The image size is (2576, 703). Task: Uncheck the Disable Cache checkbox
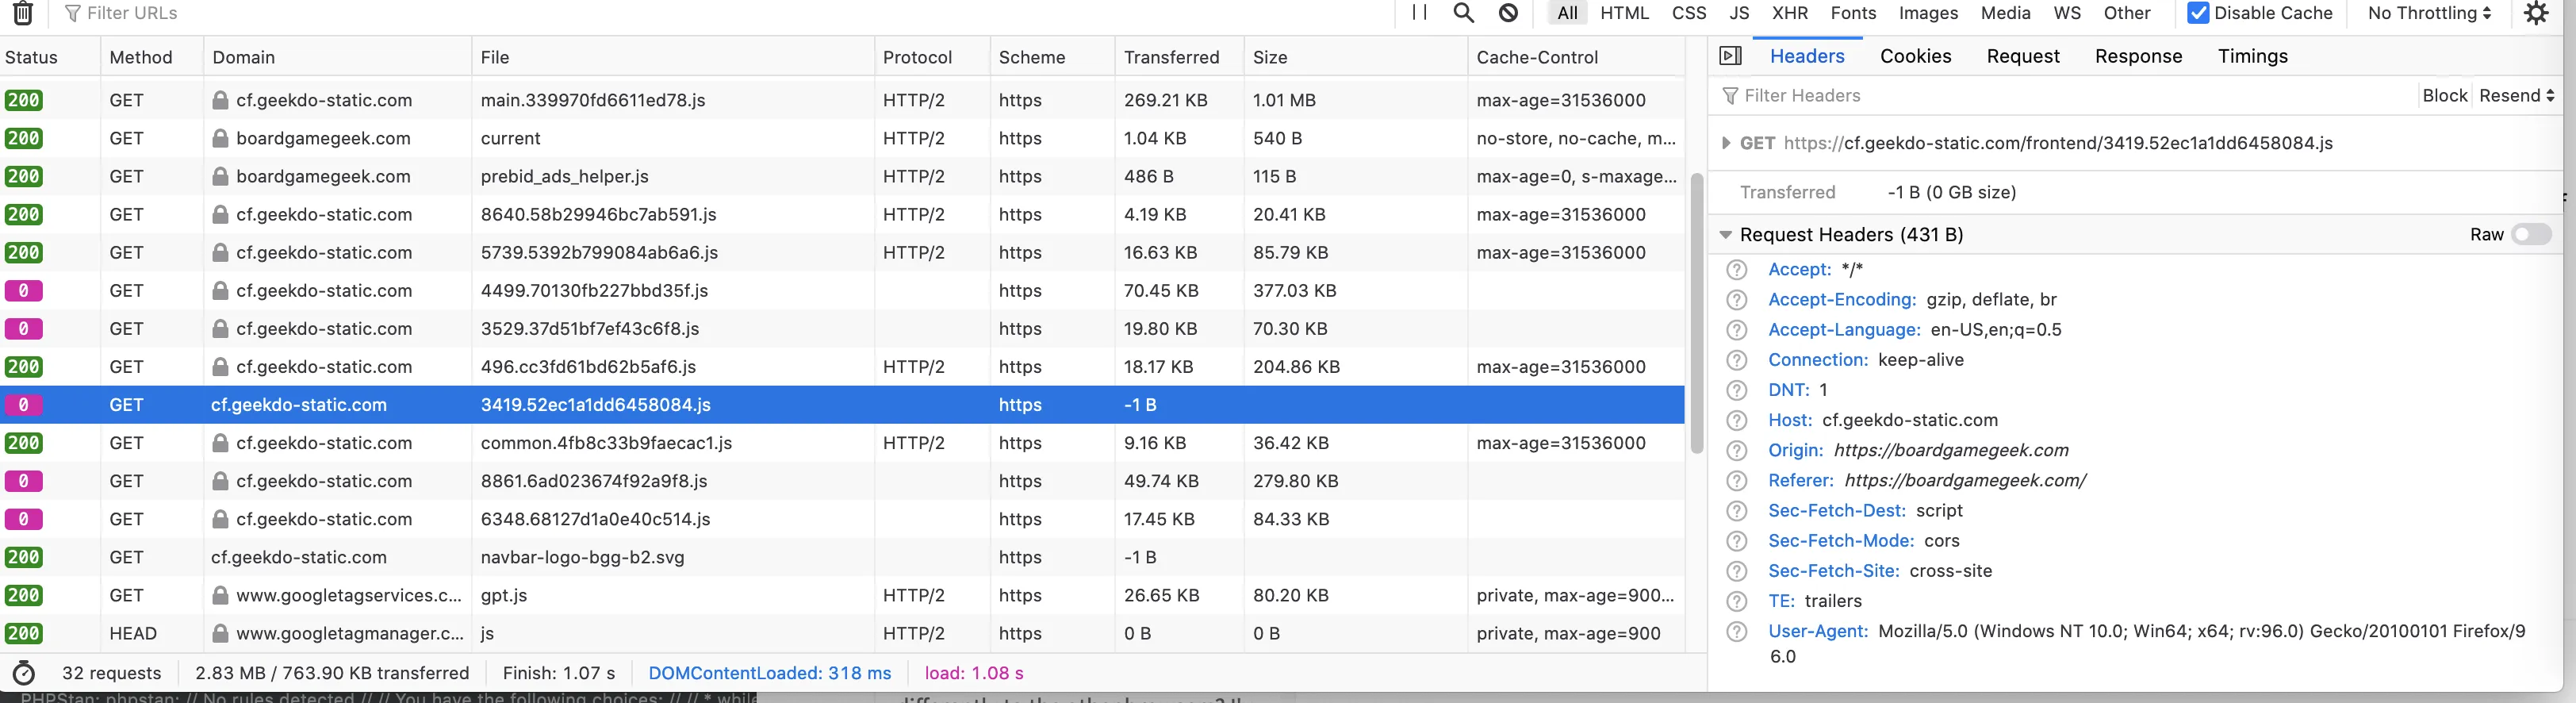(2198, 13)
